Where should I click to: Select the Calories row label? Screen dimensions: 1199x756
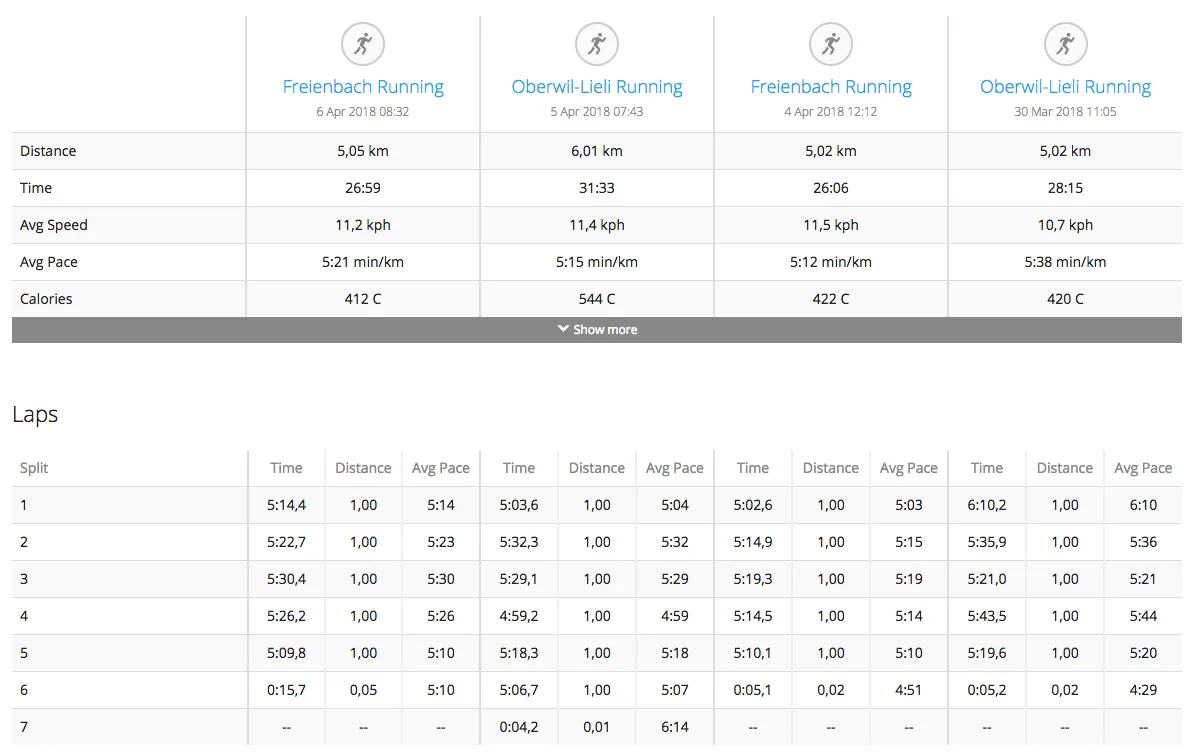46,299
